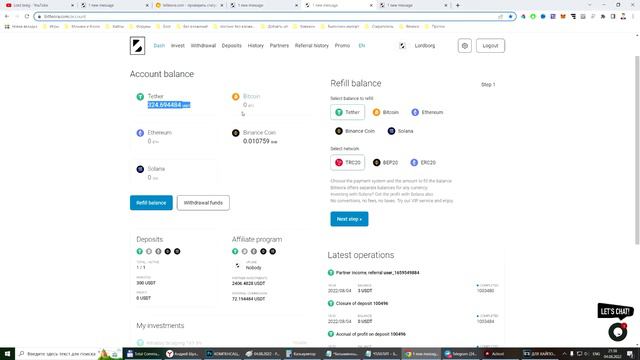Click the Bitteora logo in the header

tap(137, 46)
